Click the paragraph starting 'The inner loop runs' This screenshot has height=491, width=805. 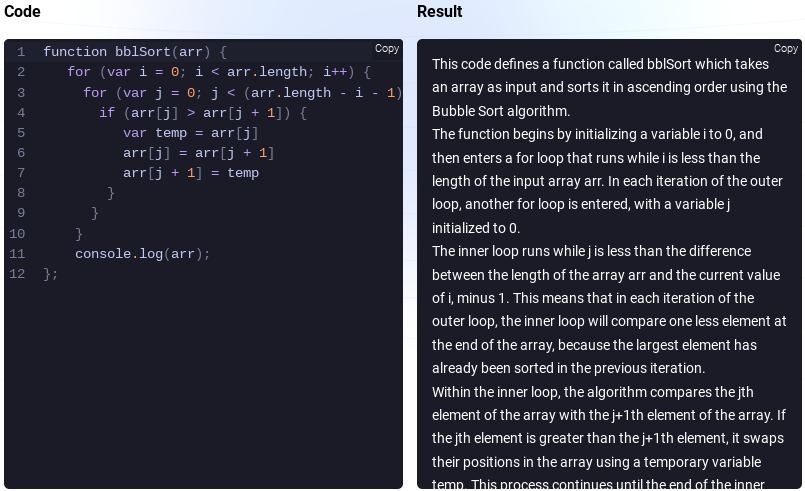click(x=609, y=310)
